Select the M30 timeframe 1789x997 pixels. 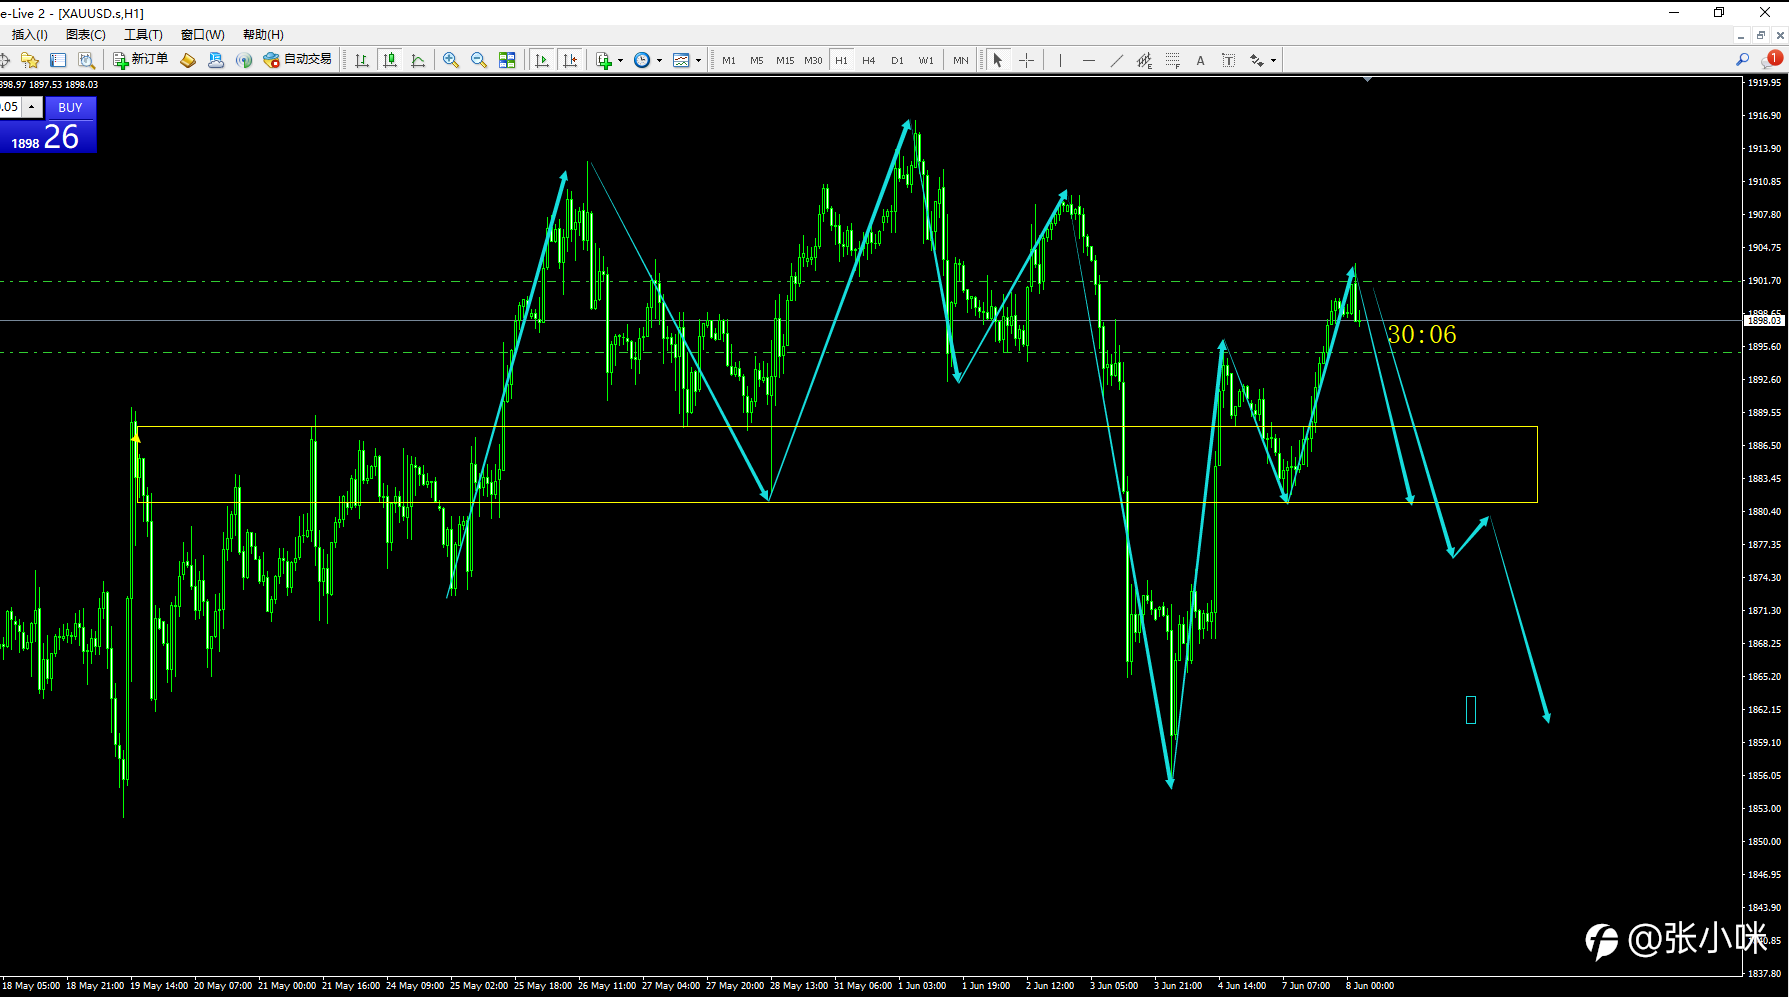tap(813, 60)
